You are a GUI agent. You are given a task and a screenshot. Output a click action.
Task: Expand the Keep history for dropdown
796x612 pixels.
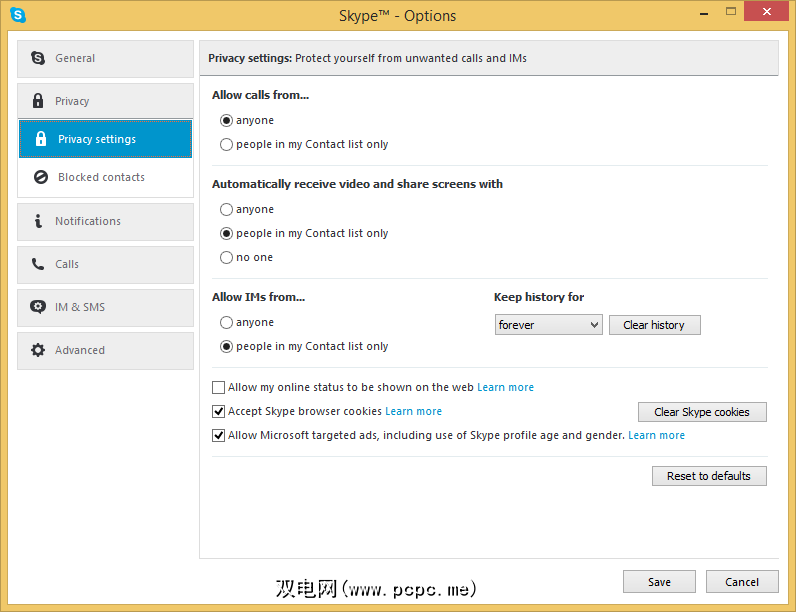[549, 325]
